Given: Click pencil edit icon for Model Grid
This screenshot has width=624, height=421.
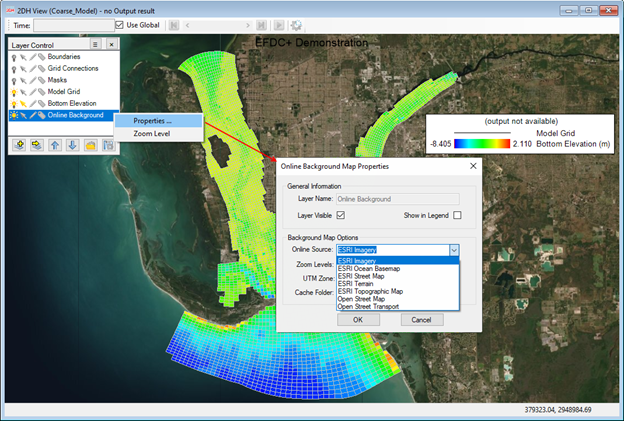Looking at the screenshot, I should (33, 92).
